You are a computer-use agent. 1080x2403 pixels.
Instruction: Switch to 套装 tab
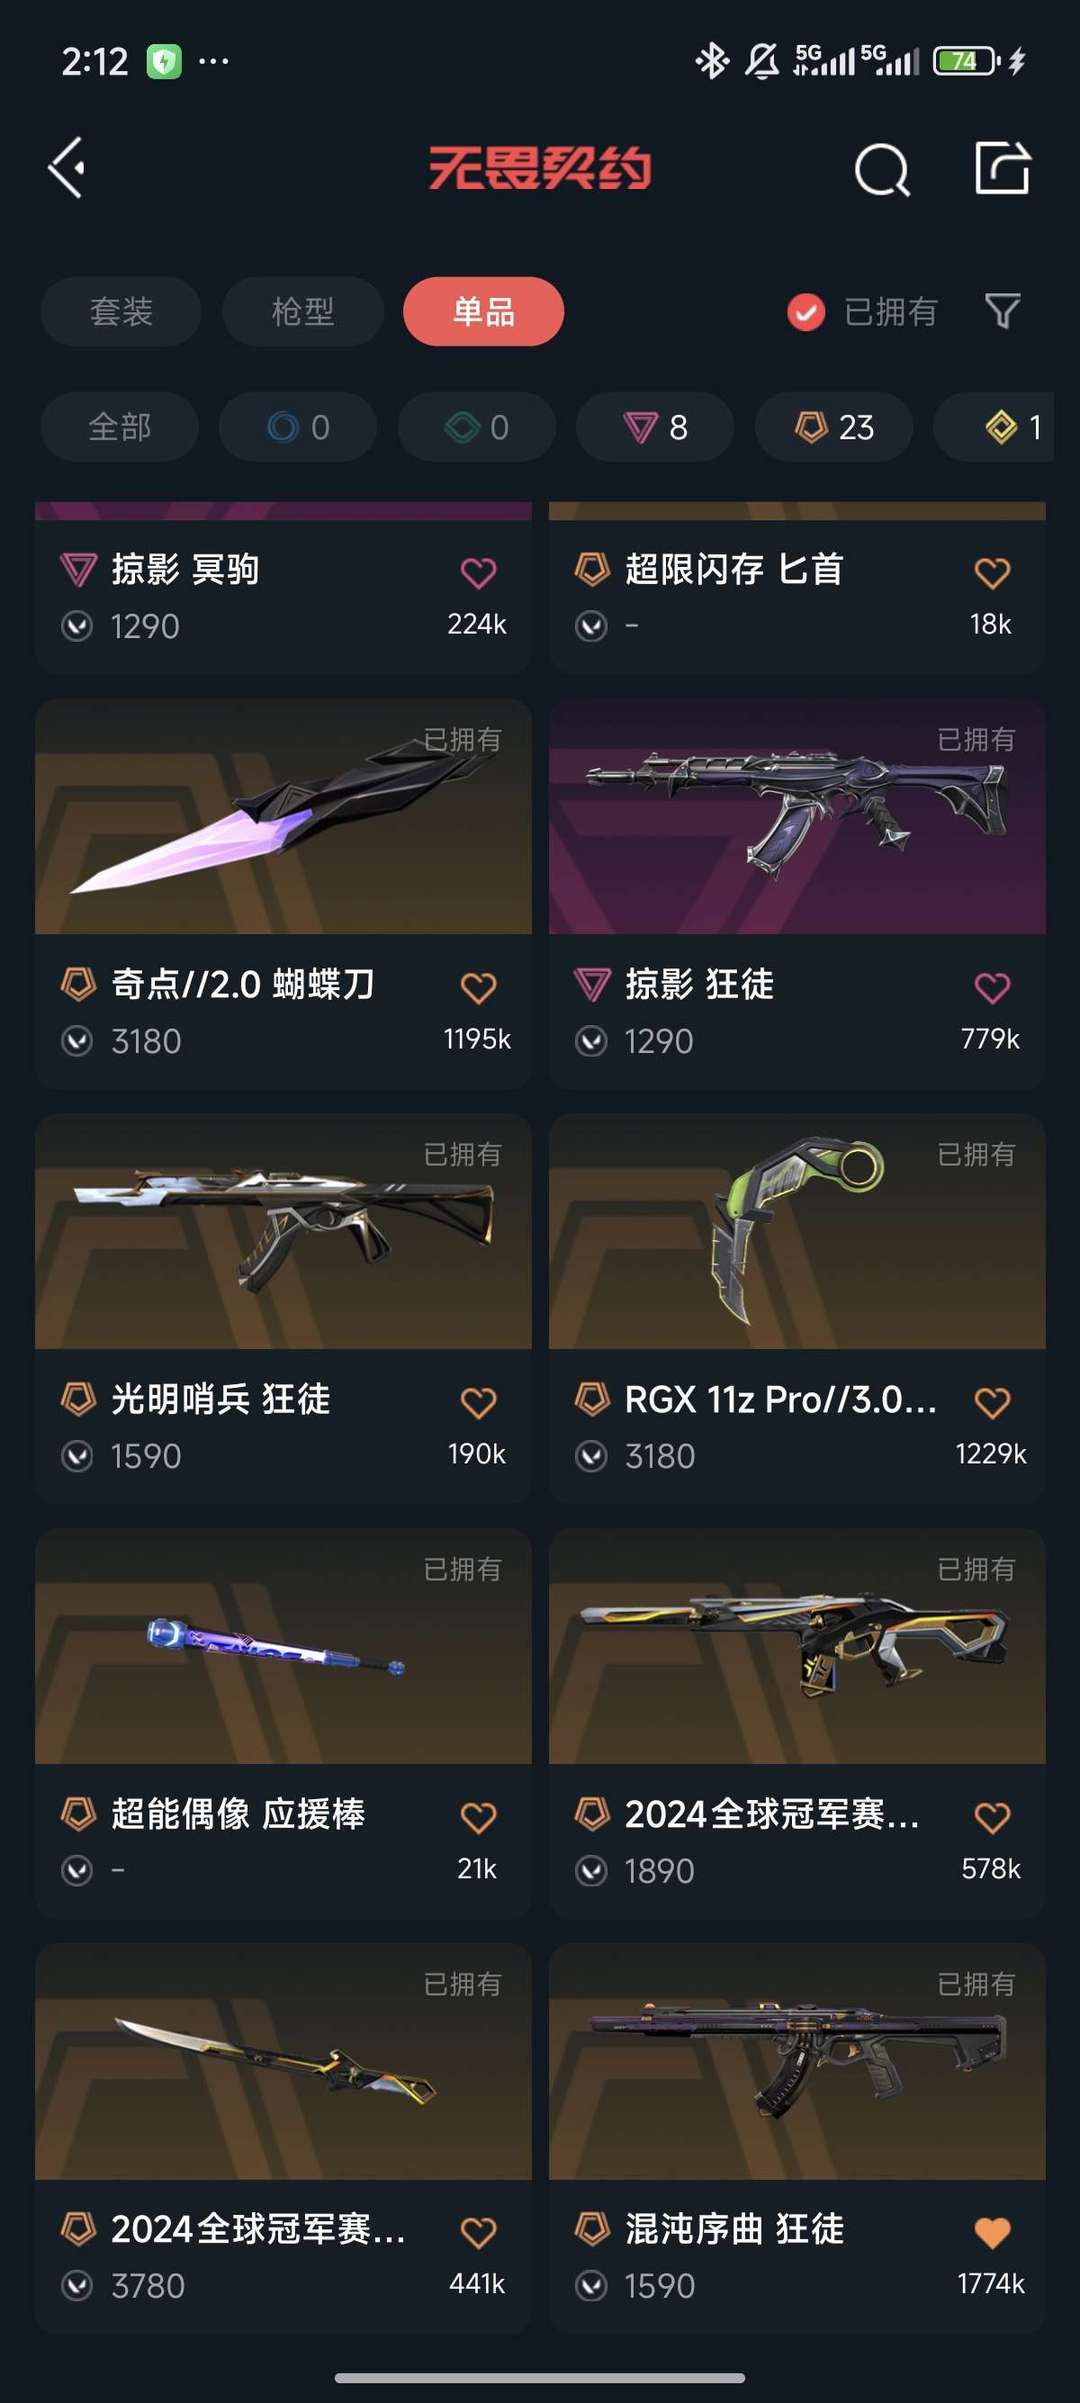[x=121, y=311]
